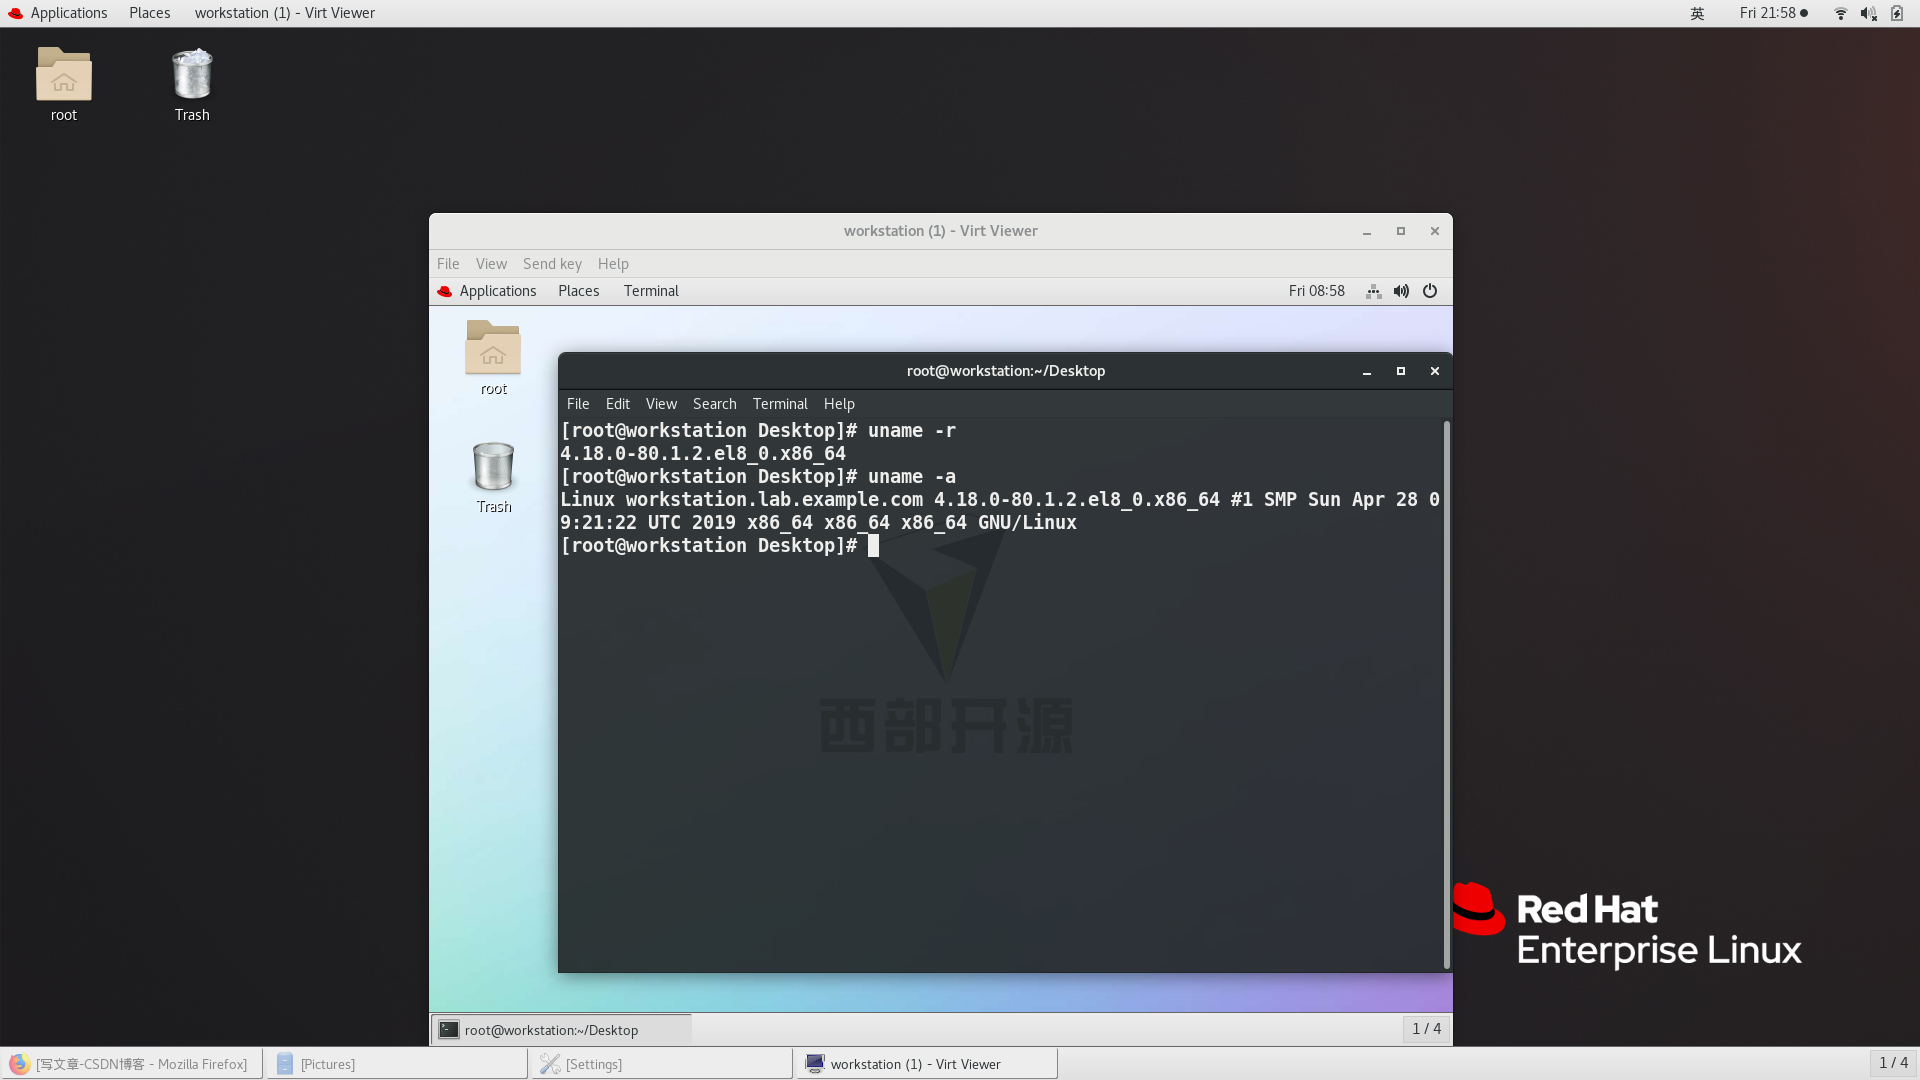Click guest power icon in VM top bar
The image size is (1920, 1080).
click(x=1430, y=291)
